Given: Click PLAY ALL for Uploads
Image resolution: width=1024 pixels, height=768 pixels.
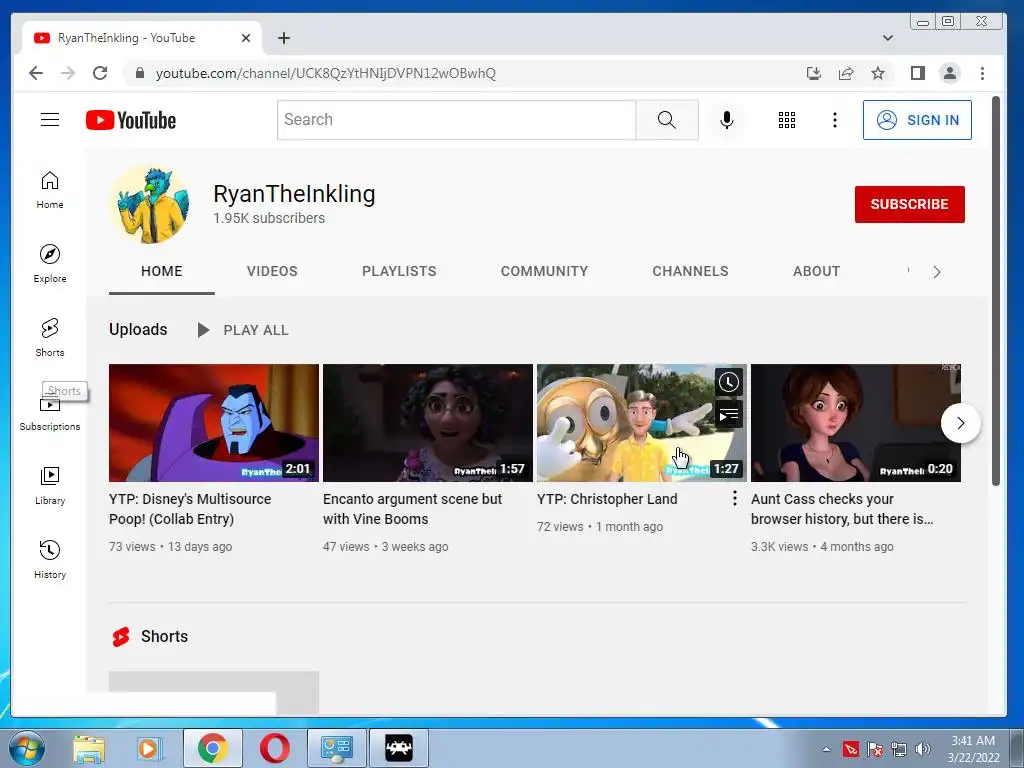Looking at the screenshot, I should [x=243, y=330].
